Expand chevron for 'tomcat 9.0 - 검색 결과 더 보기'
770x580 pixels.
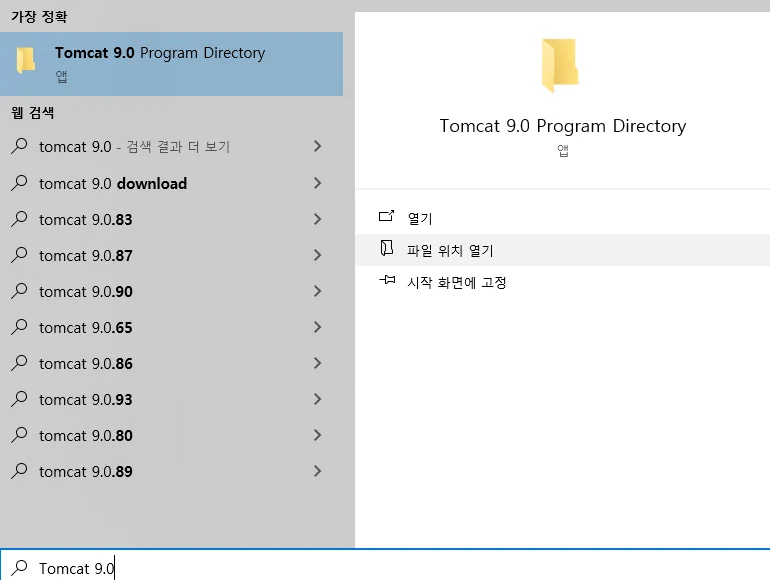[x=318, y=146]
